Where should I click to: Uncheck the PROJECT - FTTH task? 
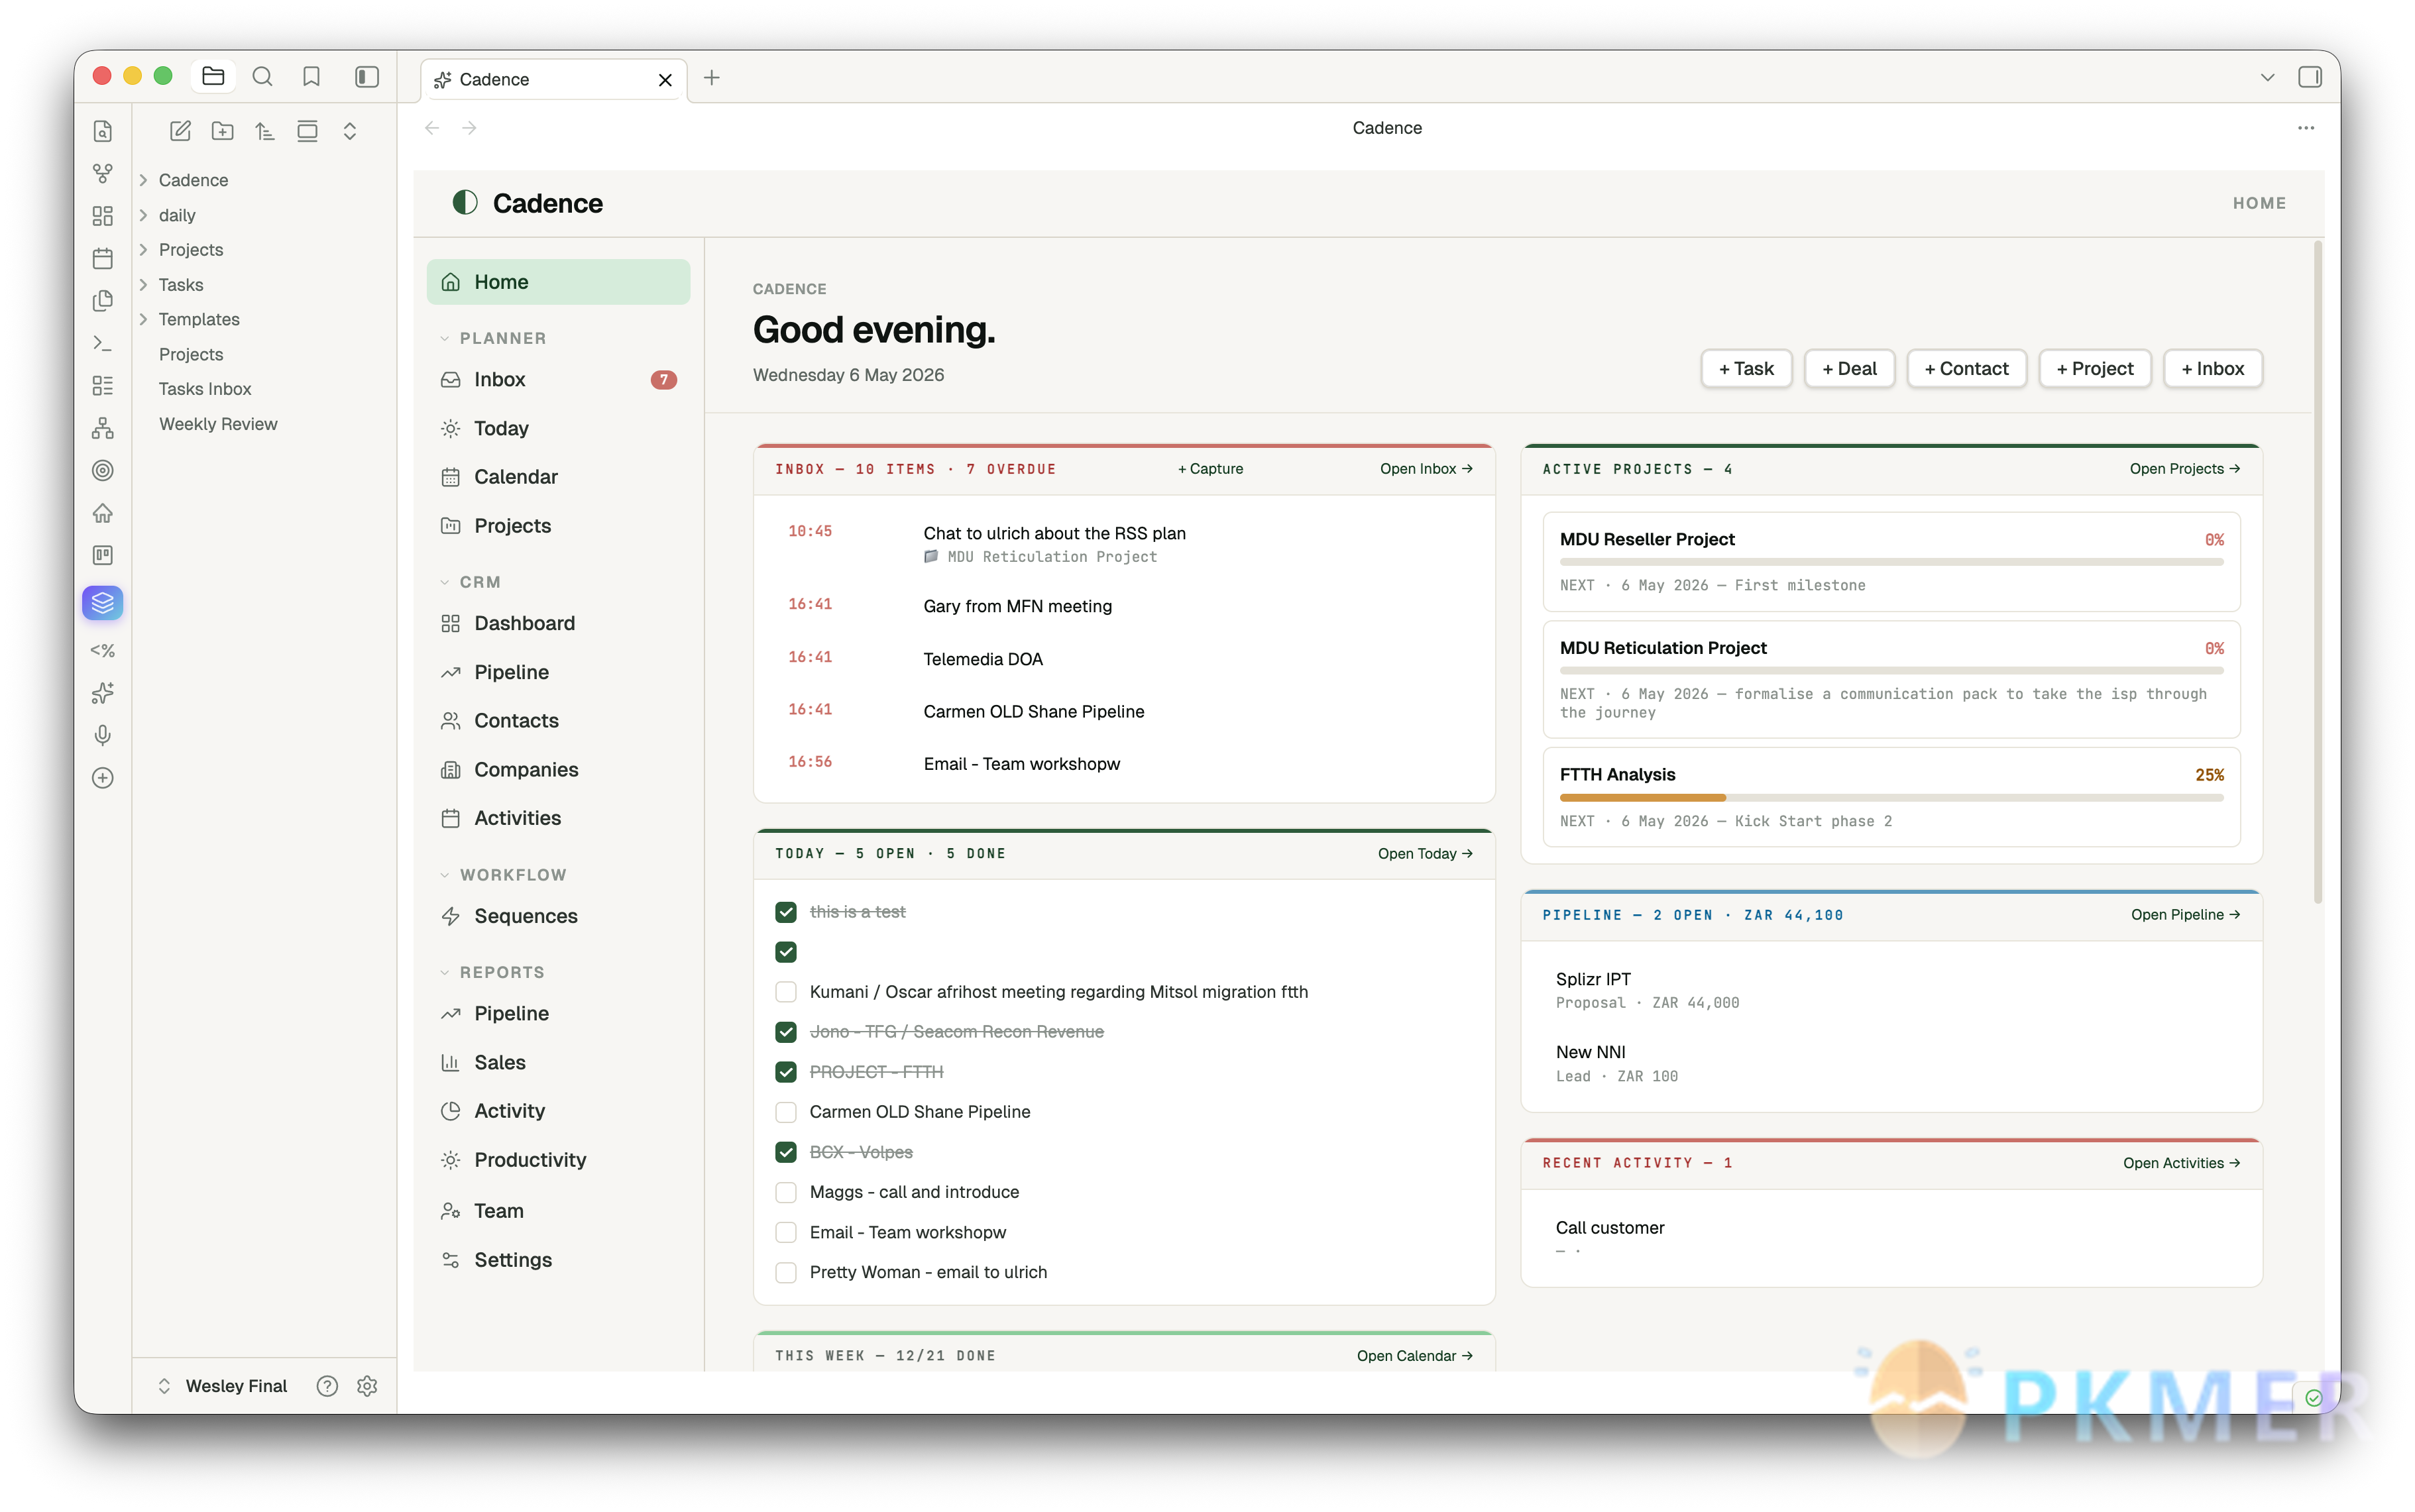[786, 1072]
